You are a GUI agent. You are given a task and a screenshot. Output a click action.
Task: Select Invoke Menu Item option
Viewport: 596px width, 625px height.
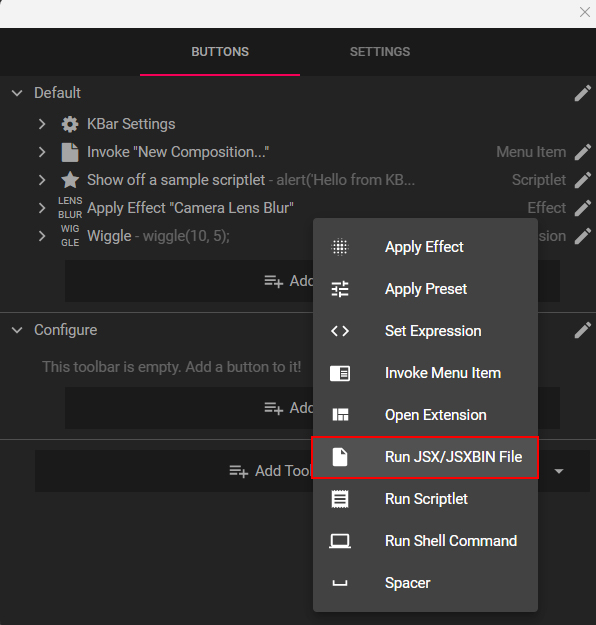pyautogui.click(x=425, y=373)
